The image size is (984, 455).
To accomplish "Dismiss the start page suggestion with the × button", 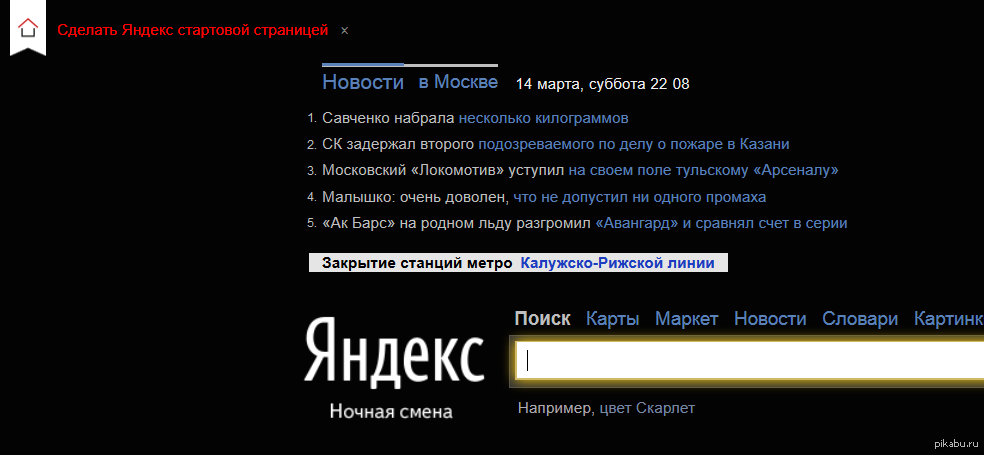I will pyautogui.click(x=345, y=31).
